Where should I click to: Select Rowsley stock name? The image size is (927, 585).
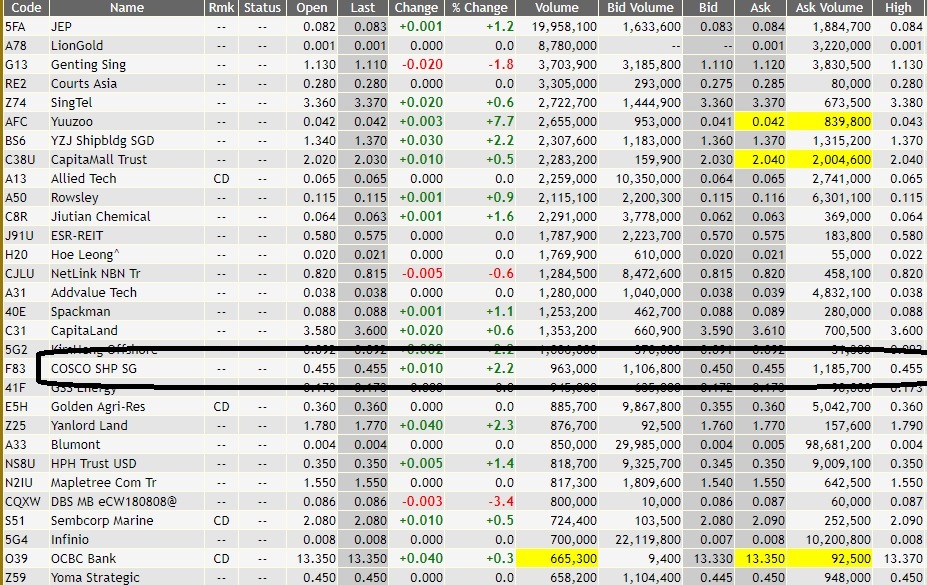pyautogui.click(x=74, y=197)
